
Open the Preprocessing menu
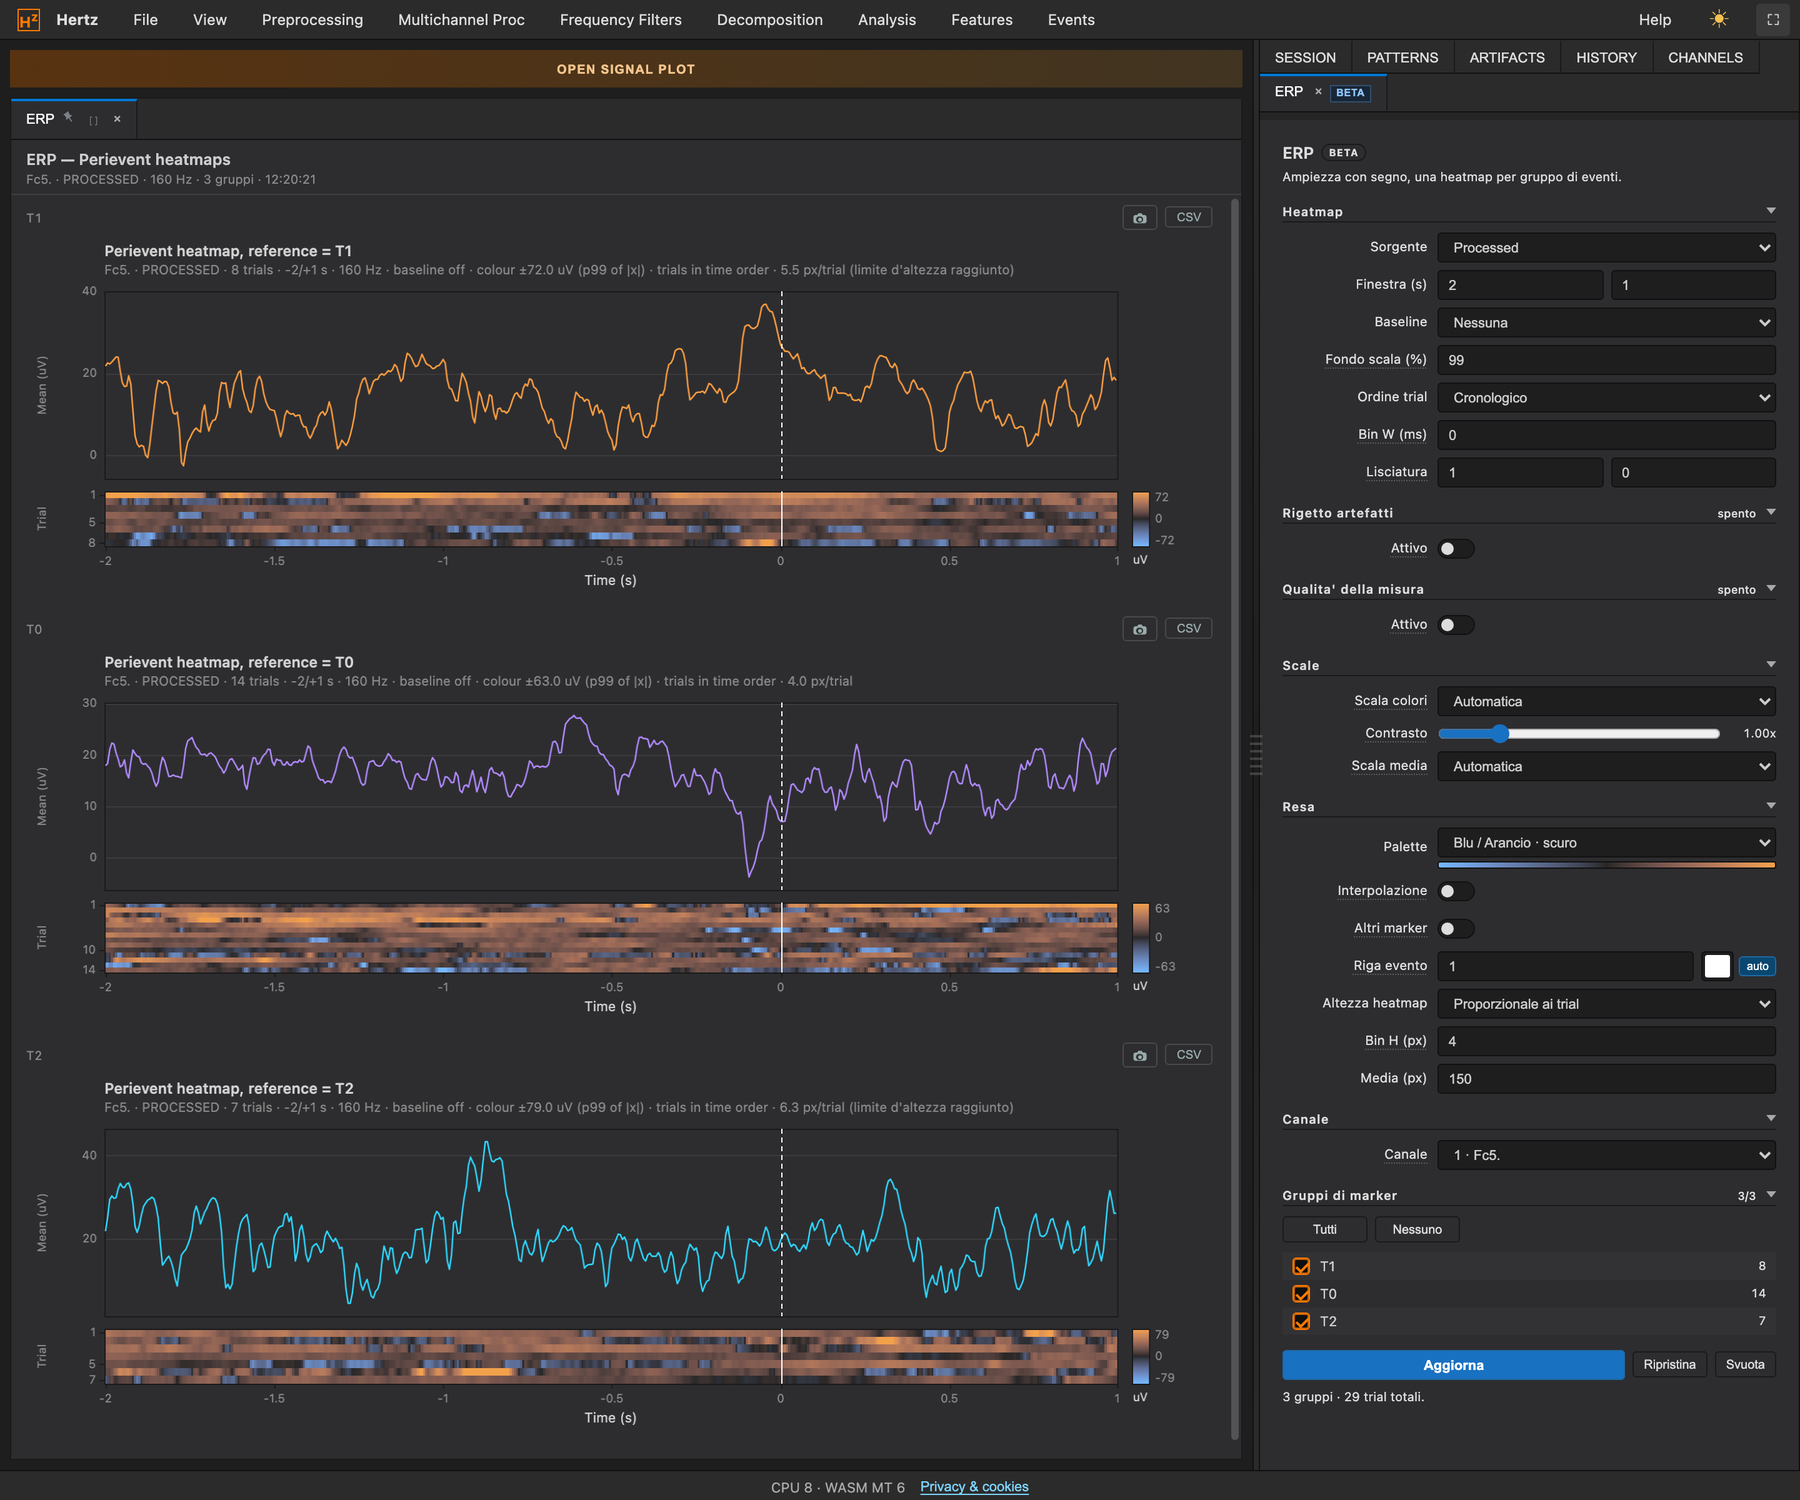[x=312, y=20]
